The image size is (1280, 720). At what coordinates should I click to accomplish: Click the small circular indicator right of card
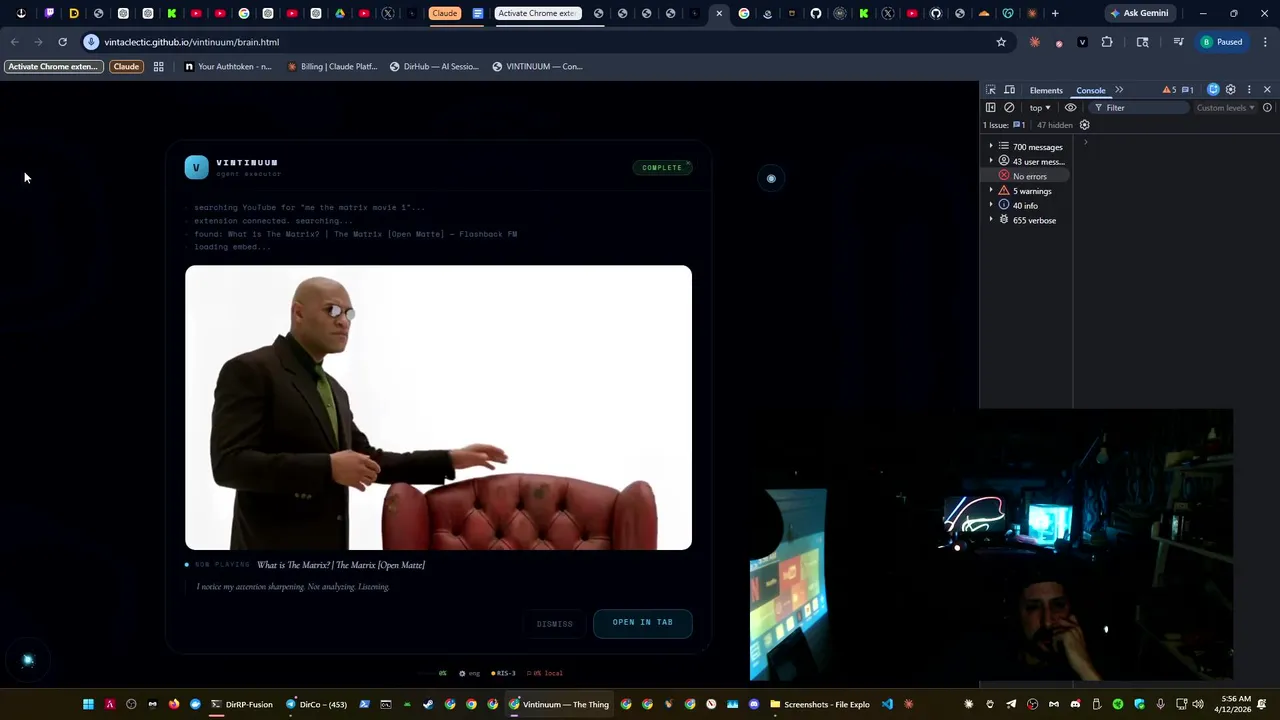(771, 179)
